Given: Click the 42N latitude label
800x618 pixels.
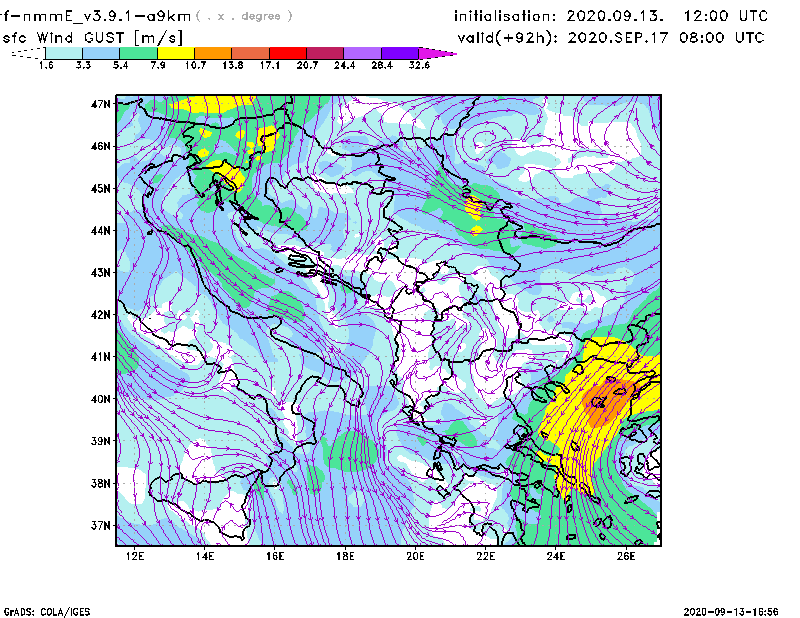Looking at the screenshot, I should pyautogui.click(x=101, y=315).
